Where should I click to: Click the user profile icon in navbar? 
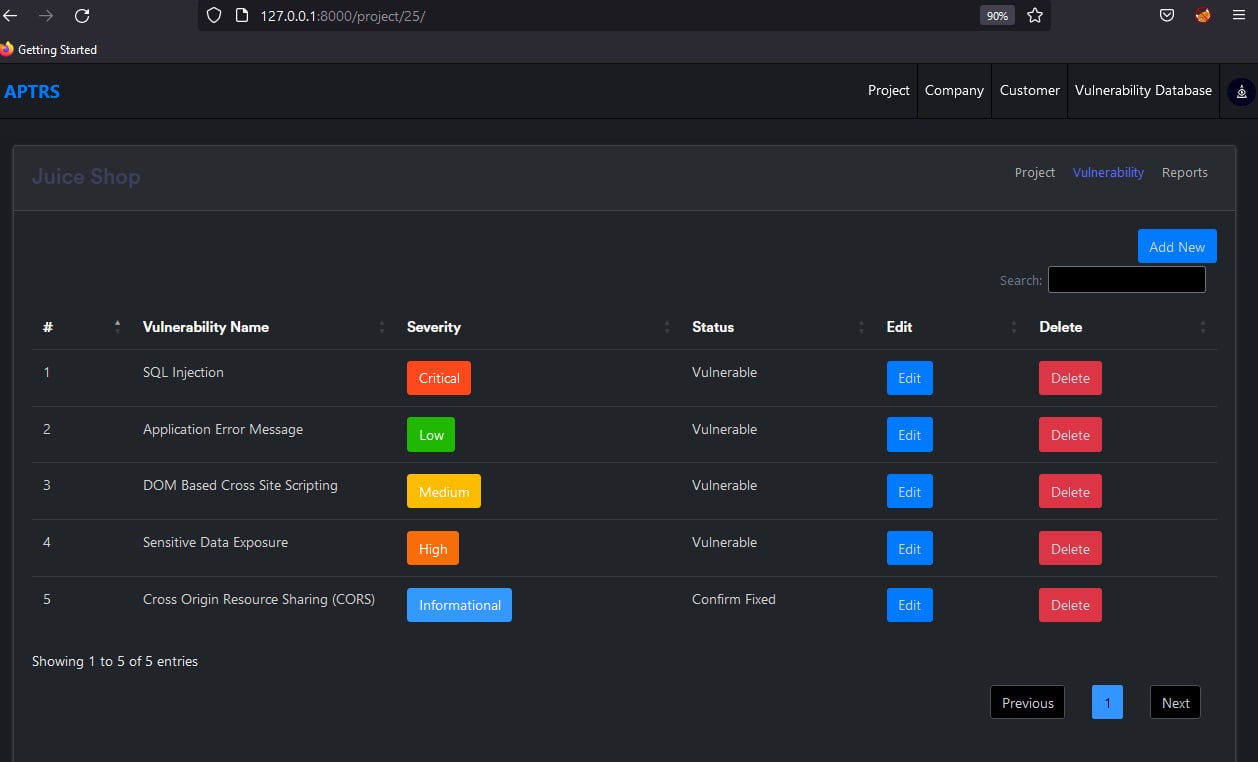[1241, 91]
